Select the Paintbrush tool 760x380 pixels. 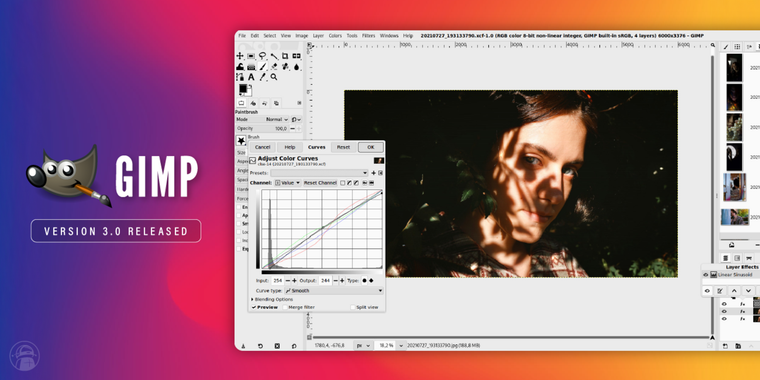pos(262,67)
